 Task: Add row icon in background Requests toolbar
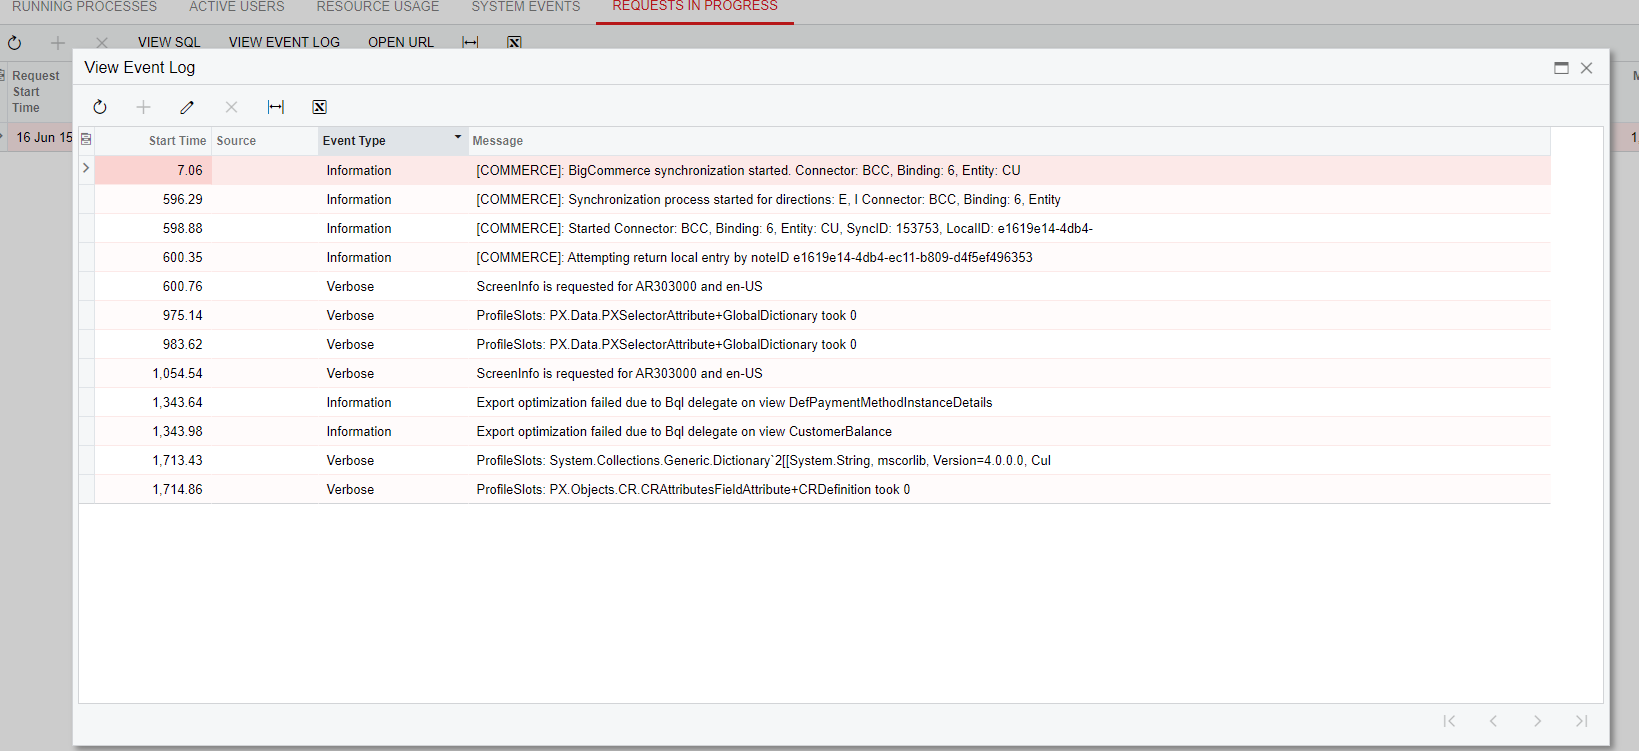(x=58, y=43)
